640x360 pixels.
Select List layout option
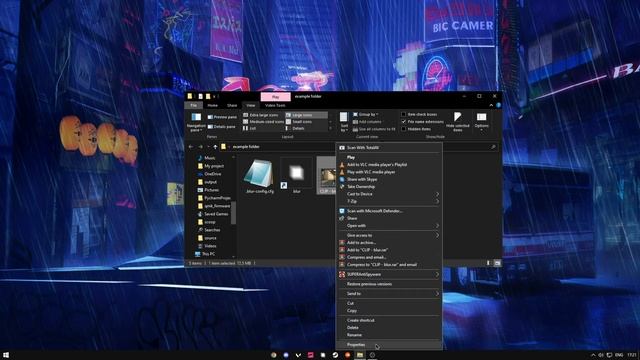pyautogui.click(x=249, y=128)
